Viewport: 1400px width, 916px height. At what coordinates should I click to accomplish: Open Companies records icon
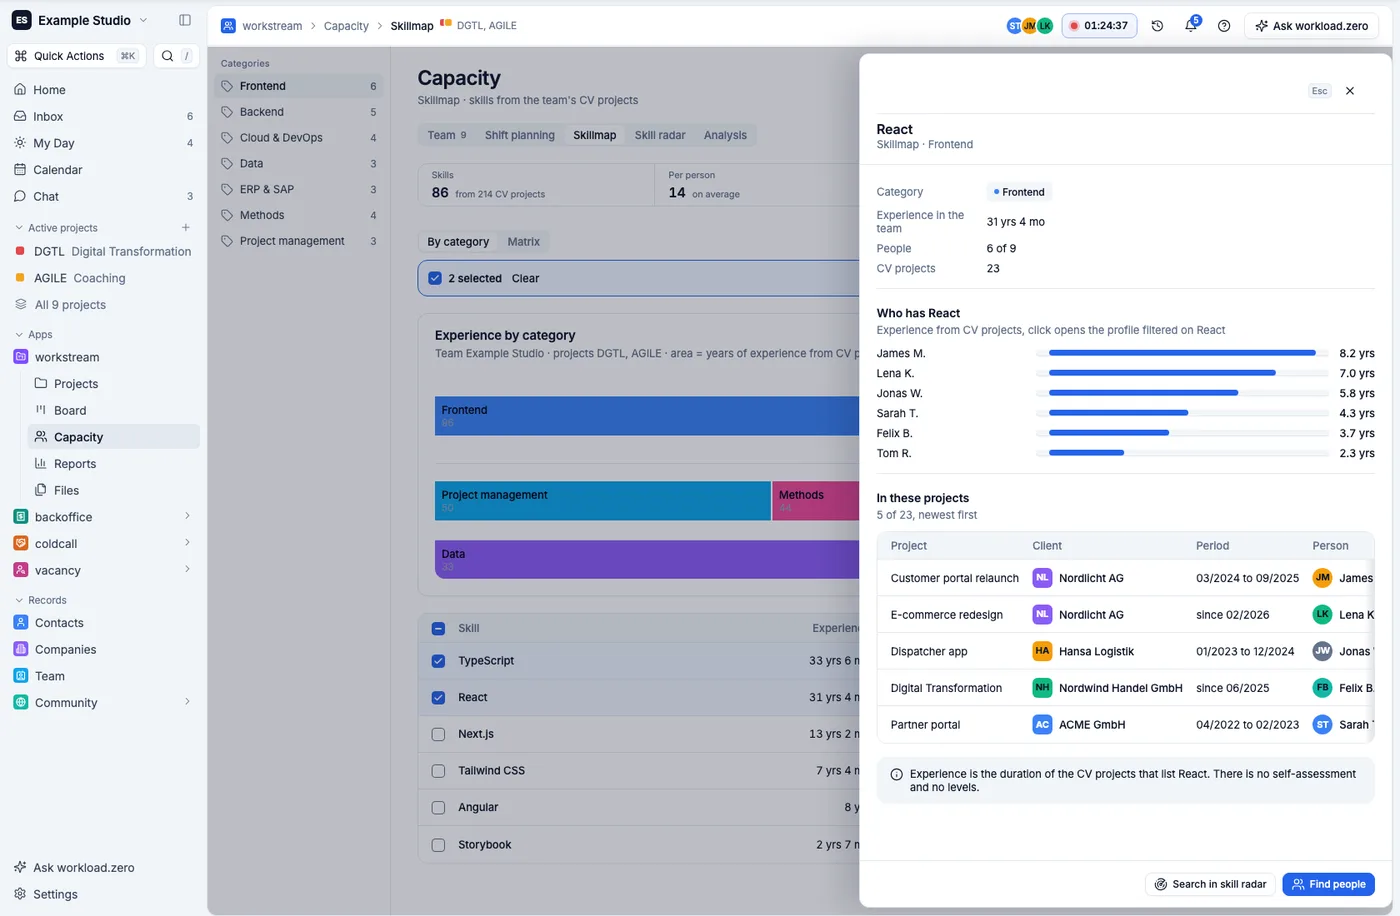pos(21,649)
